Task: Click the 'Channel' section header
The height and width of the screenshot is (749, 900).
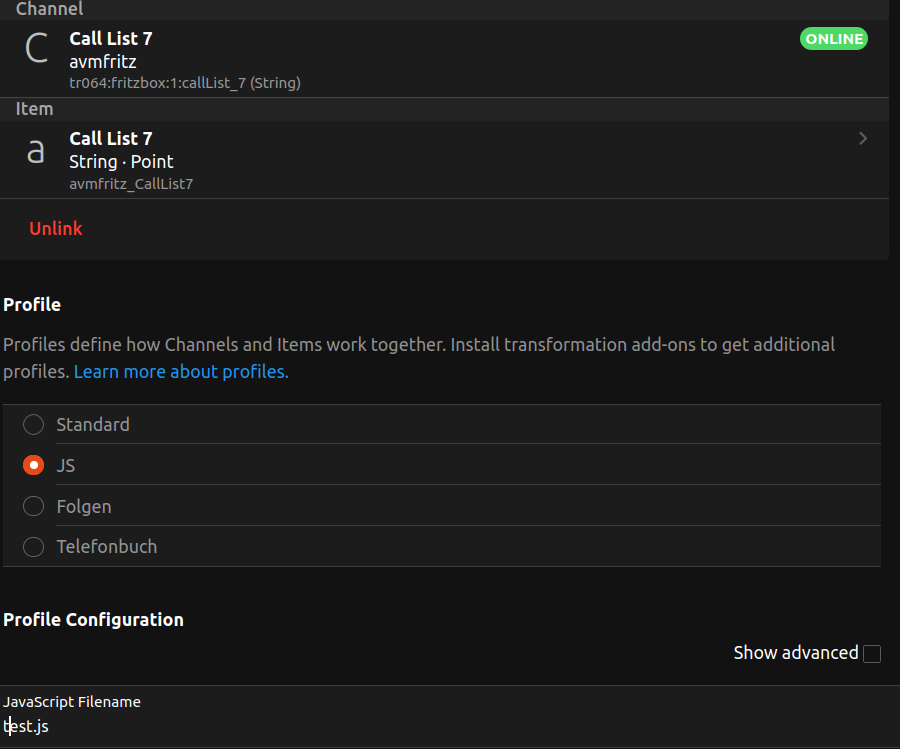Action: [x=49, y=9]
